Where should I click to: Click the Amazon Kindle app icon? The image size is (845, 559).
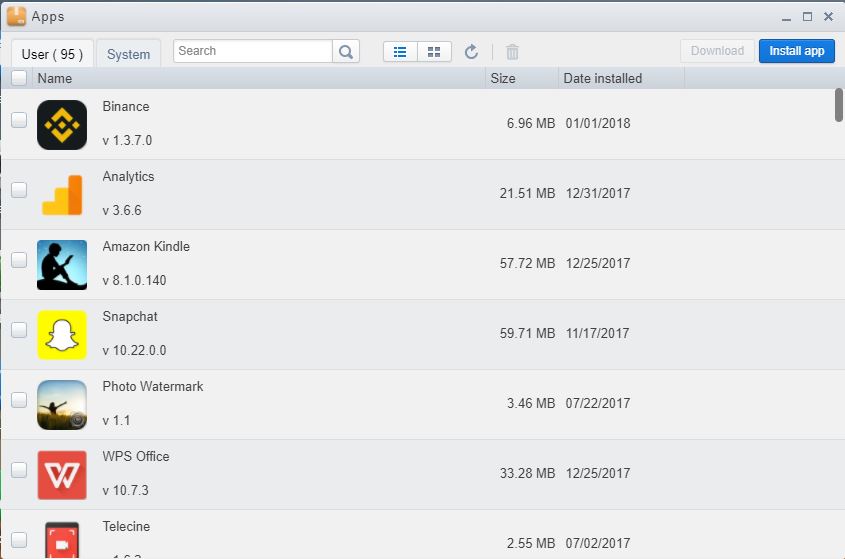62,265
